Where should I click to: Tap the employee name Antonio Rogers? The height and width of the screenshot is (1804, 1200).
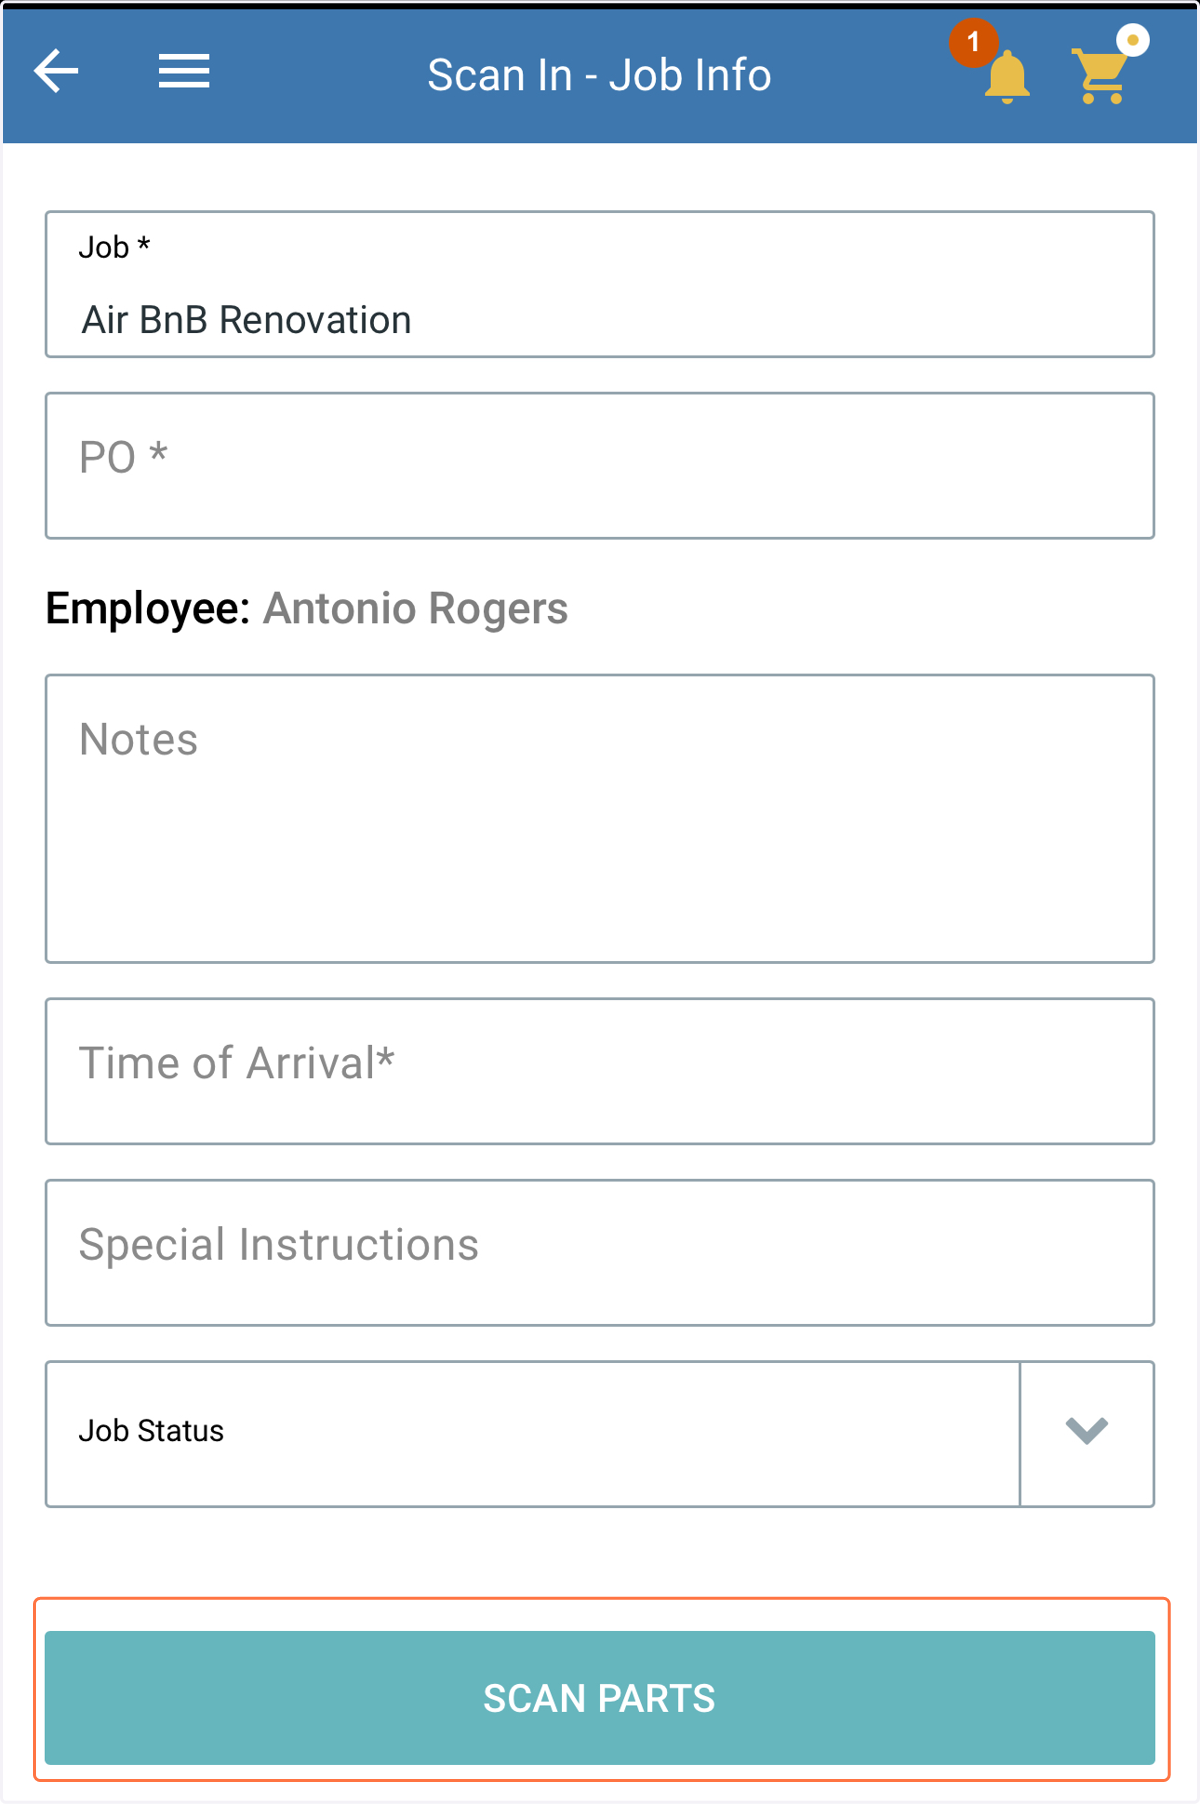(x=415, y=609)
